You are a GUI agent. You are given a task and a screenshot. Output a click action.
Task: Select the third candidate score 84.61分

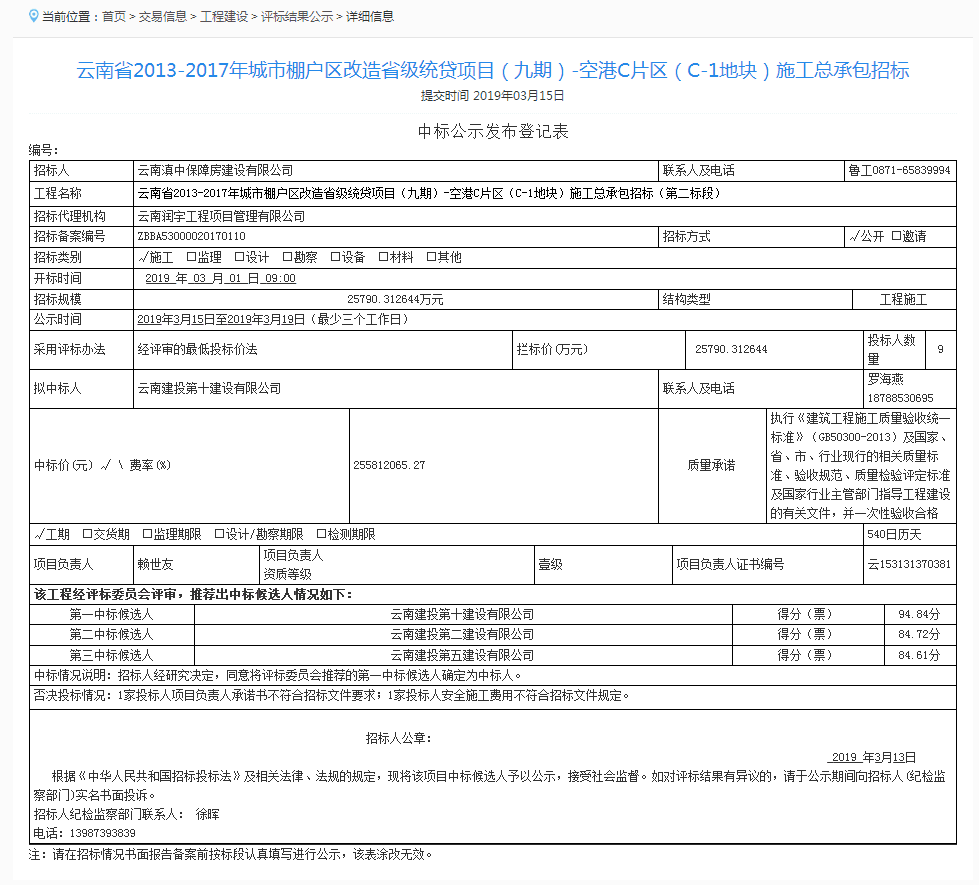919,655
